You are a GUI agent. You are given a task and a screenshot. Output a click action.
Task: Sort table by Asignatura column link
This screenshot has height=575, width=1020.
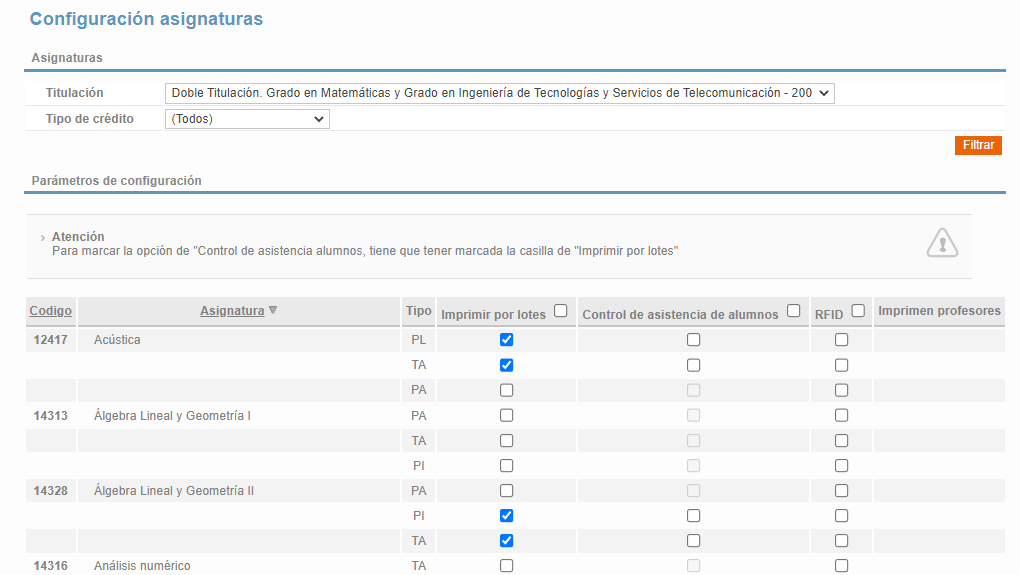pyautogui.click(x=232, y=311)
